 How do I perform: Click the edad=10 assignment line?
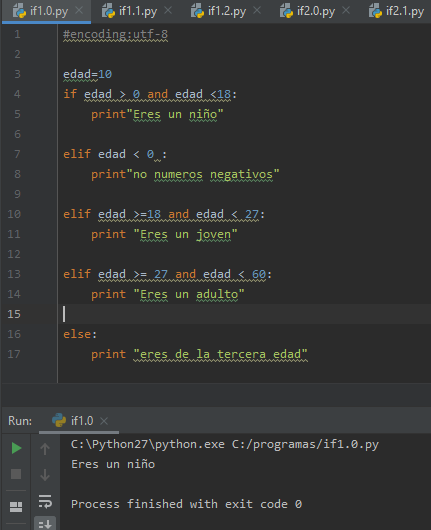click(88, 74)
